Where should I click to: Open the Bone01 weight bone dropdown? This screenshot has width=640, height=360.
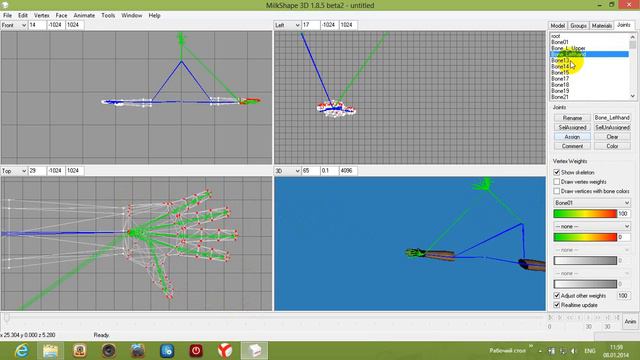pyautogui.click(x=592, y=203)
